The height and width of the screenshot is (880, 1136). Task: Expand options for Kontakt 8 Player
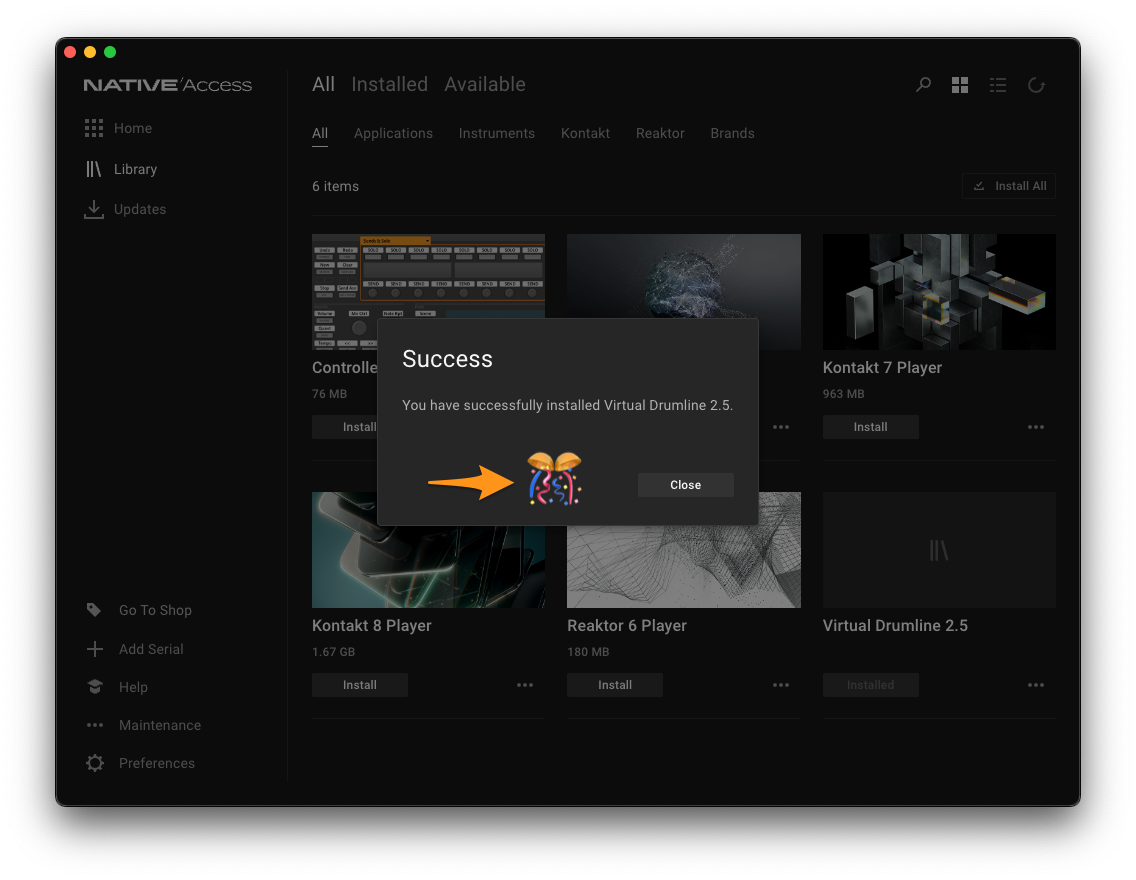525,684
